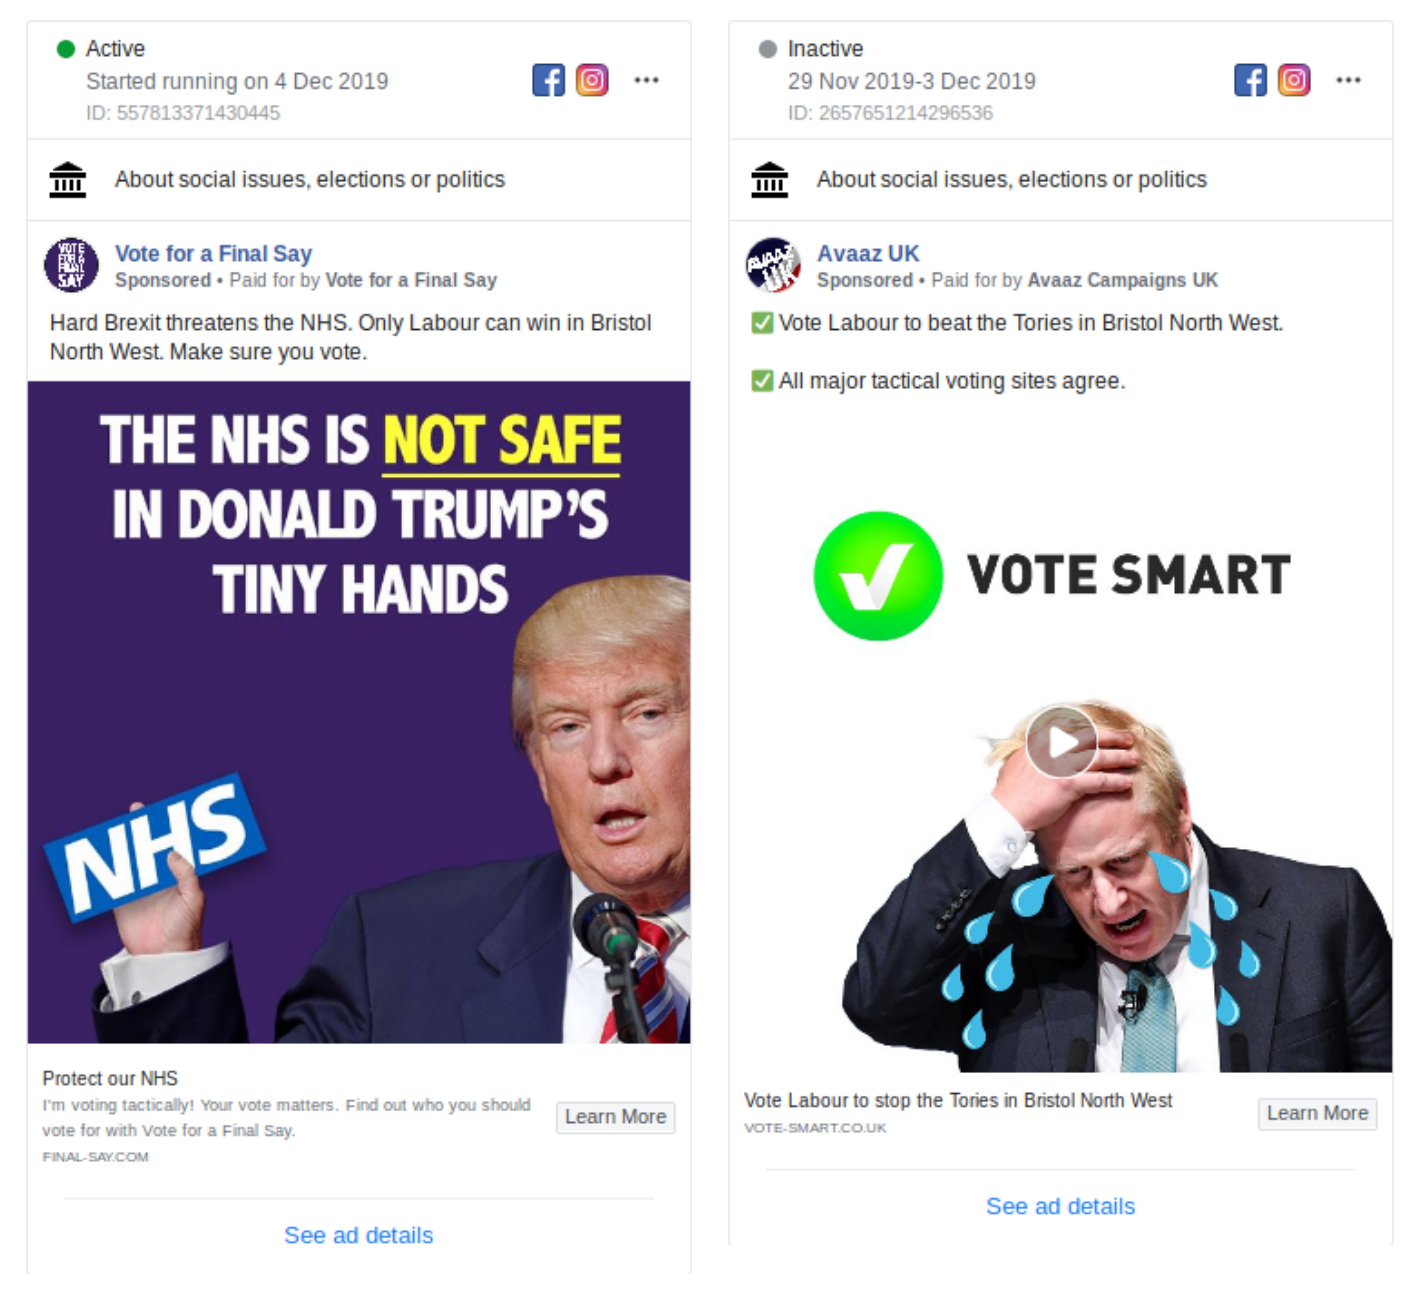Open See ad details for Avaaz ad

(1060, 1207)
